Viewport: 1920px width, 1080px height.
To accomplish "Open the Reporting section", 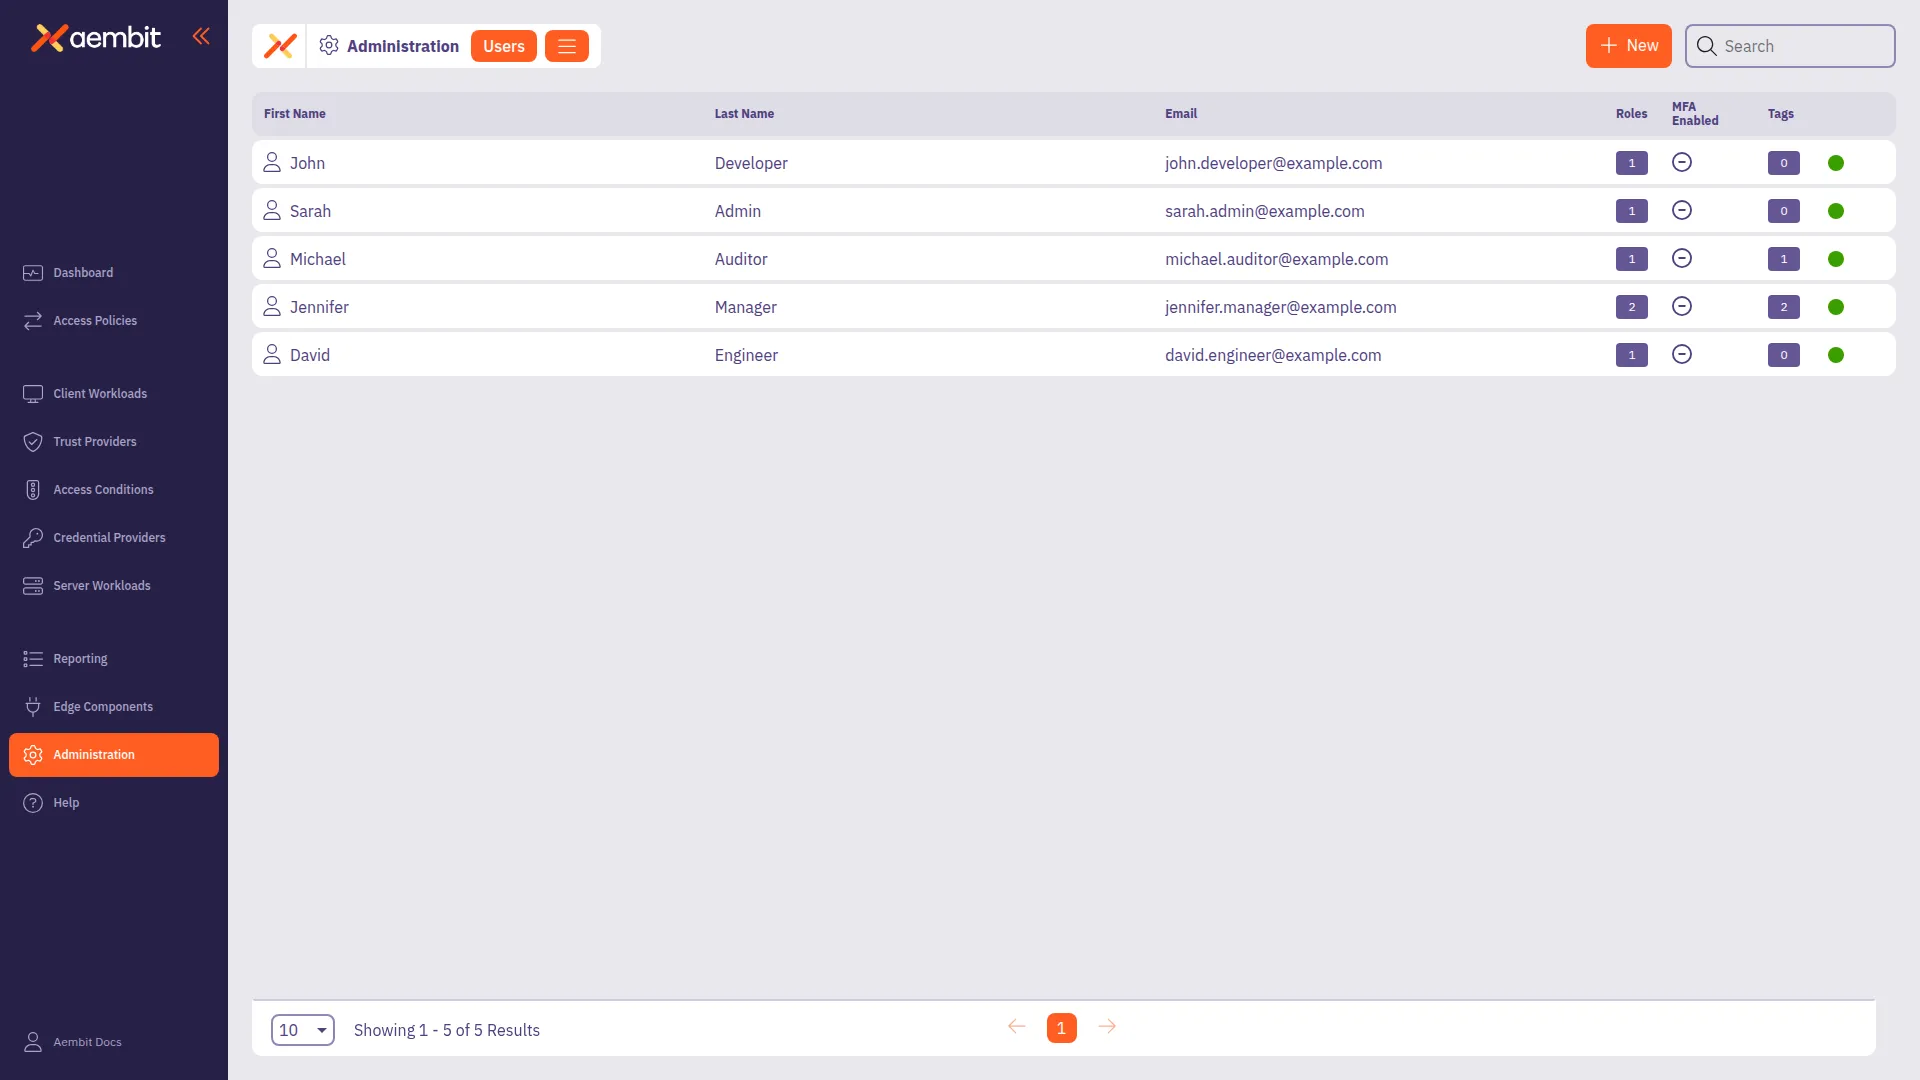I will [x=79, y=658].
